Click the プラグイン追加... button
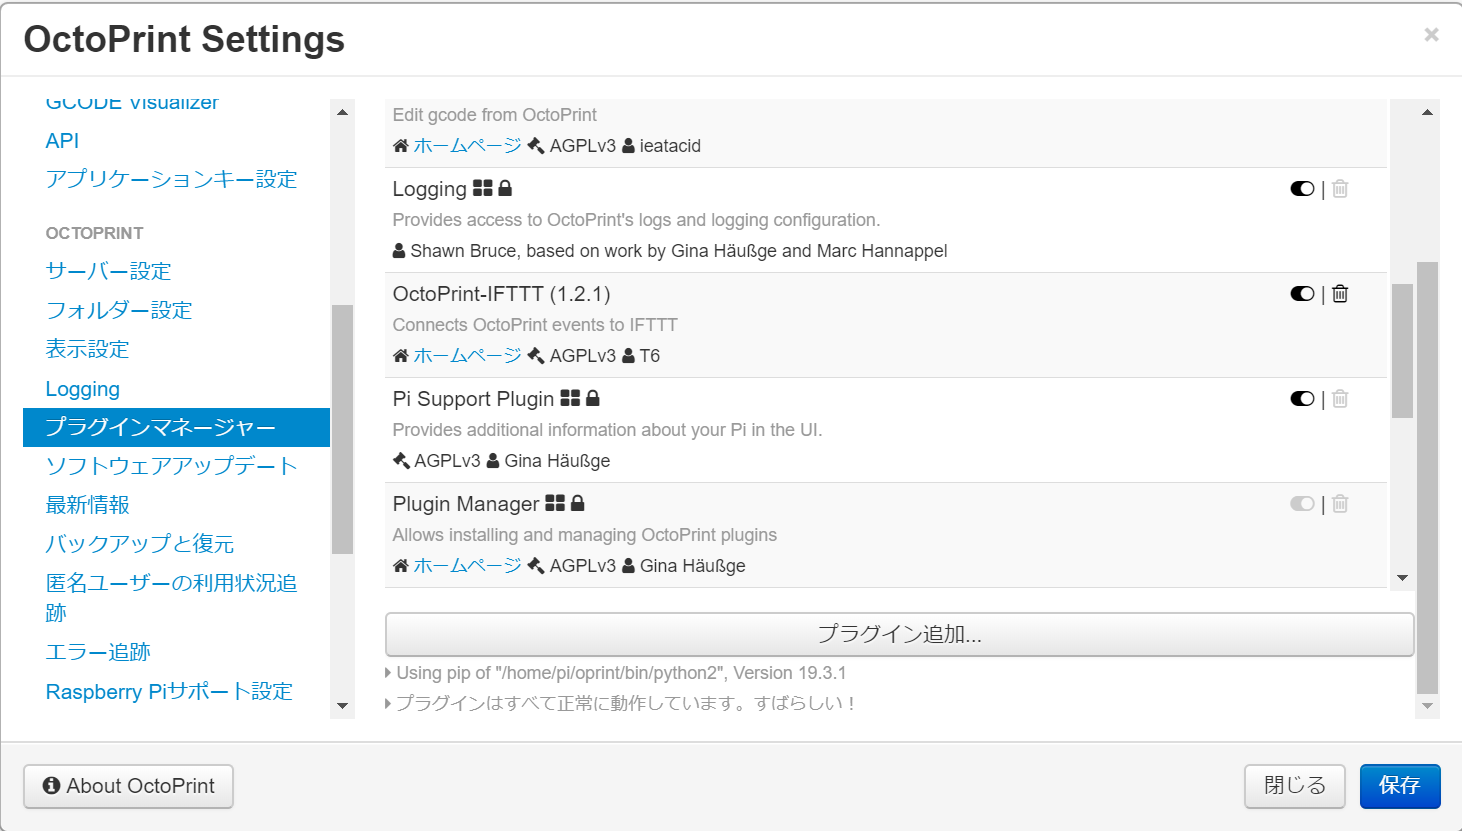Viewport: 1462px width, 831px height. (899, 634)
